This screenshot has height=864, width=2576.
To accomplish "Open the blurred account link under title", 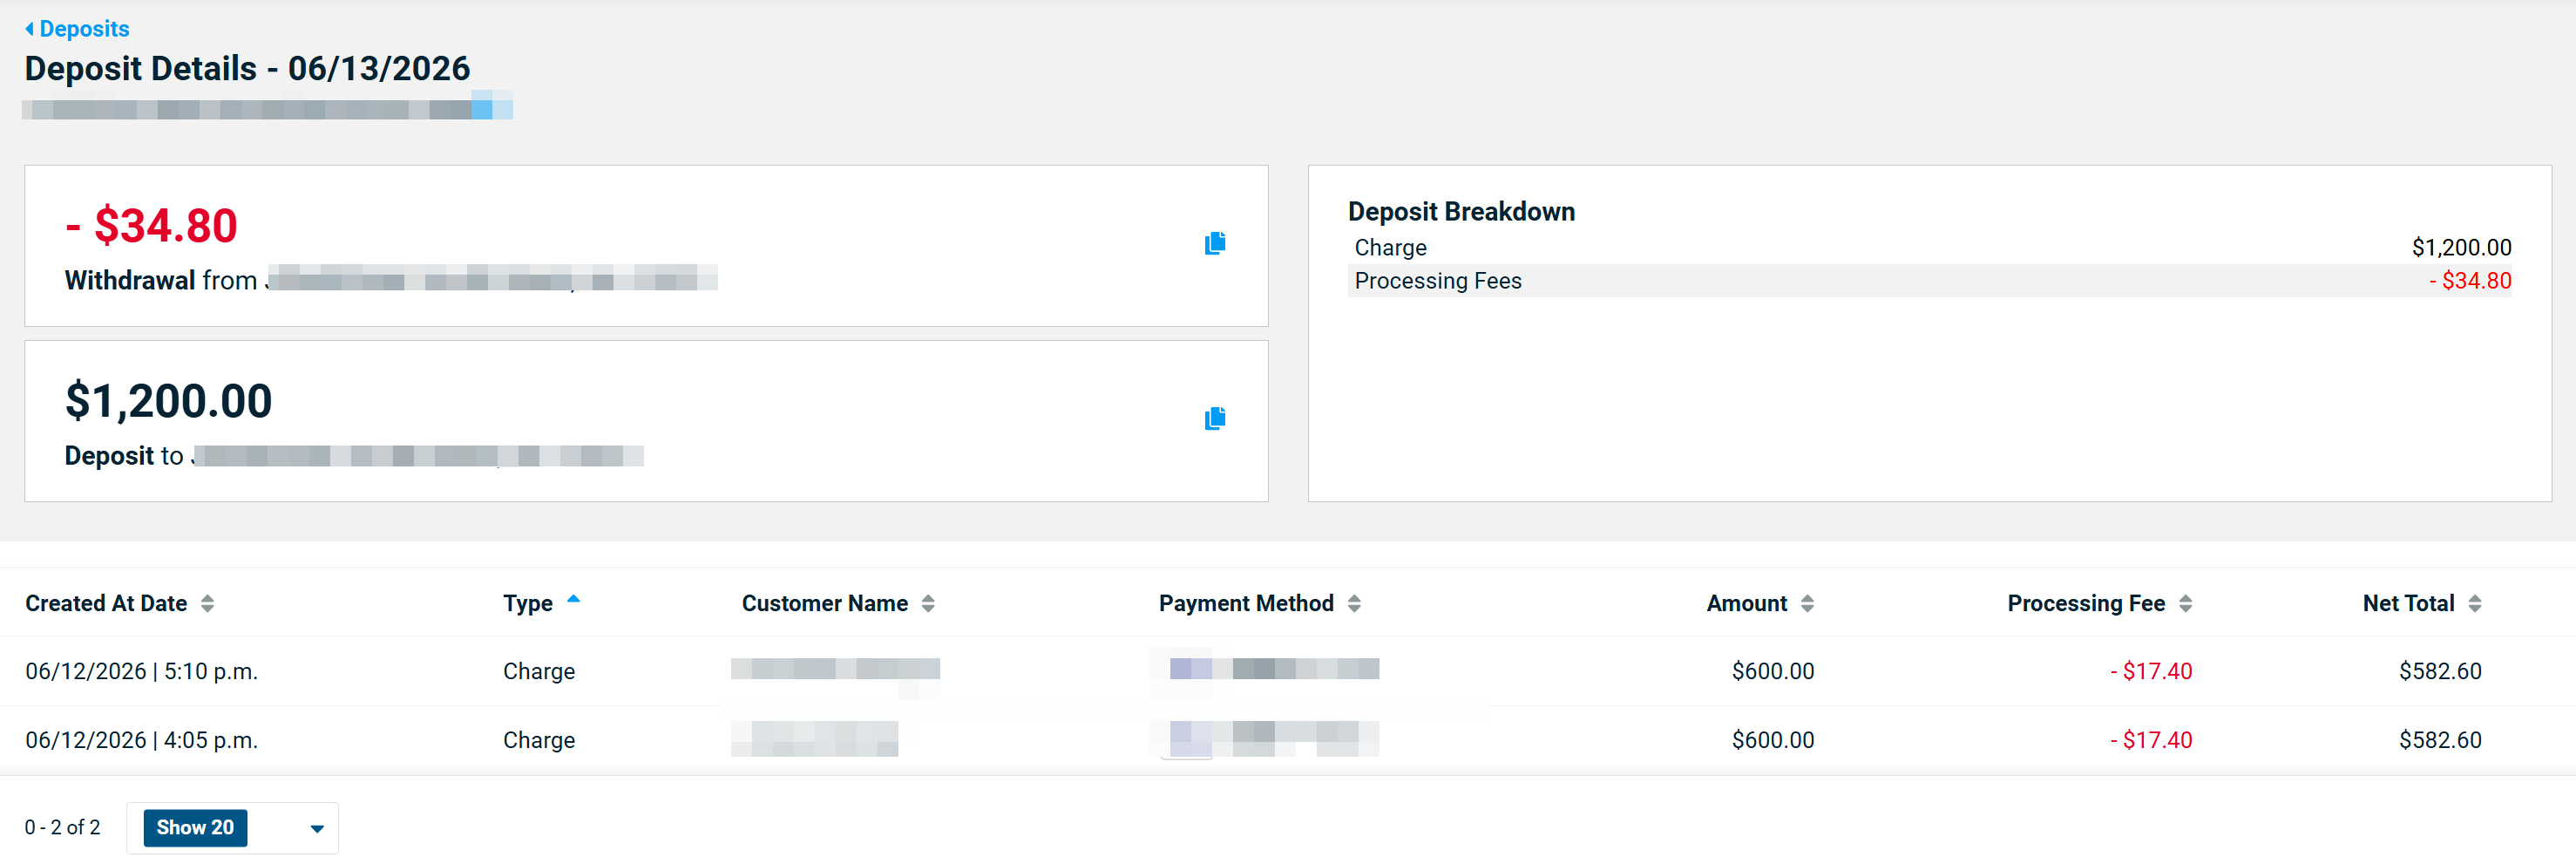I will 268,106.
